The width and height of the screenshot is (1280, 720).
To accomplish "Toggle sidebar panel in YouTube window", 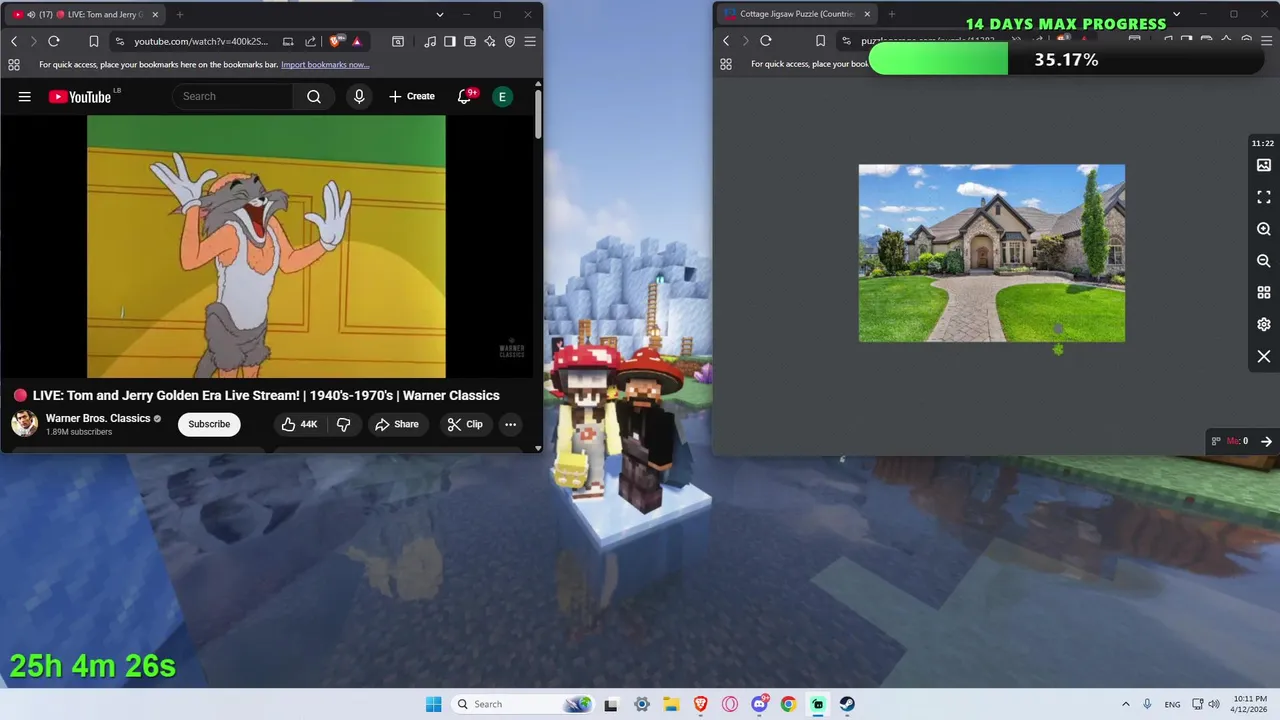I will [450, 41].
